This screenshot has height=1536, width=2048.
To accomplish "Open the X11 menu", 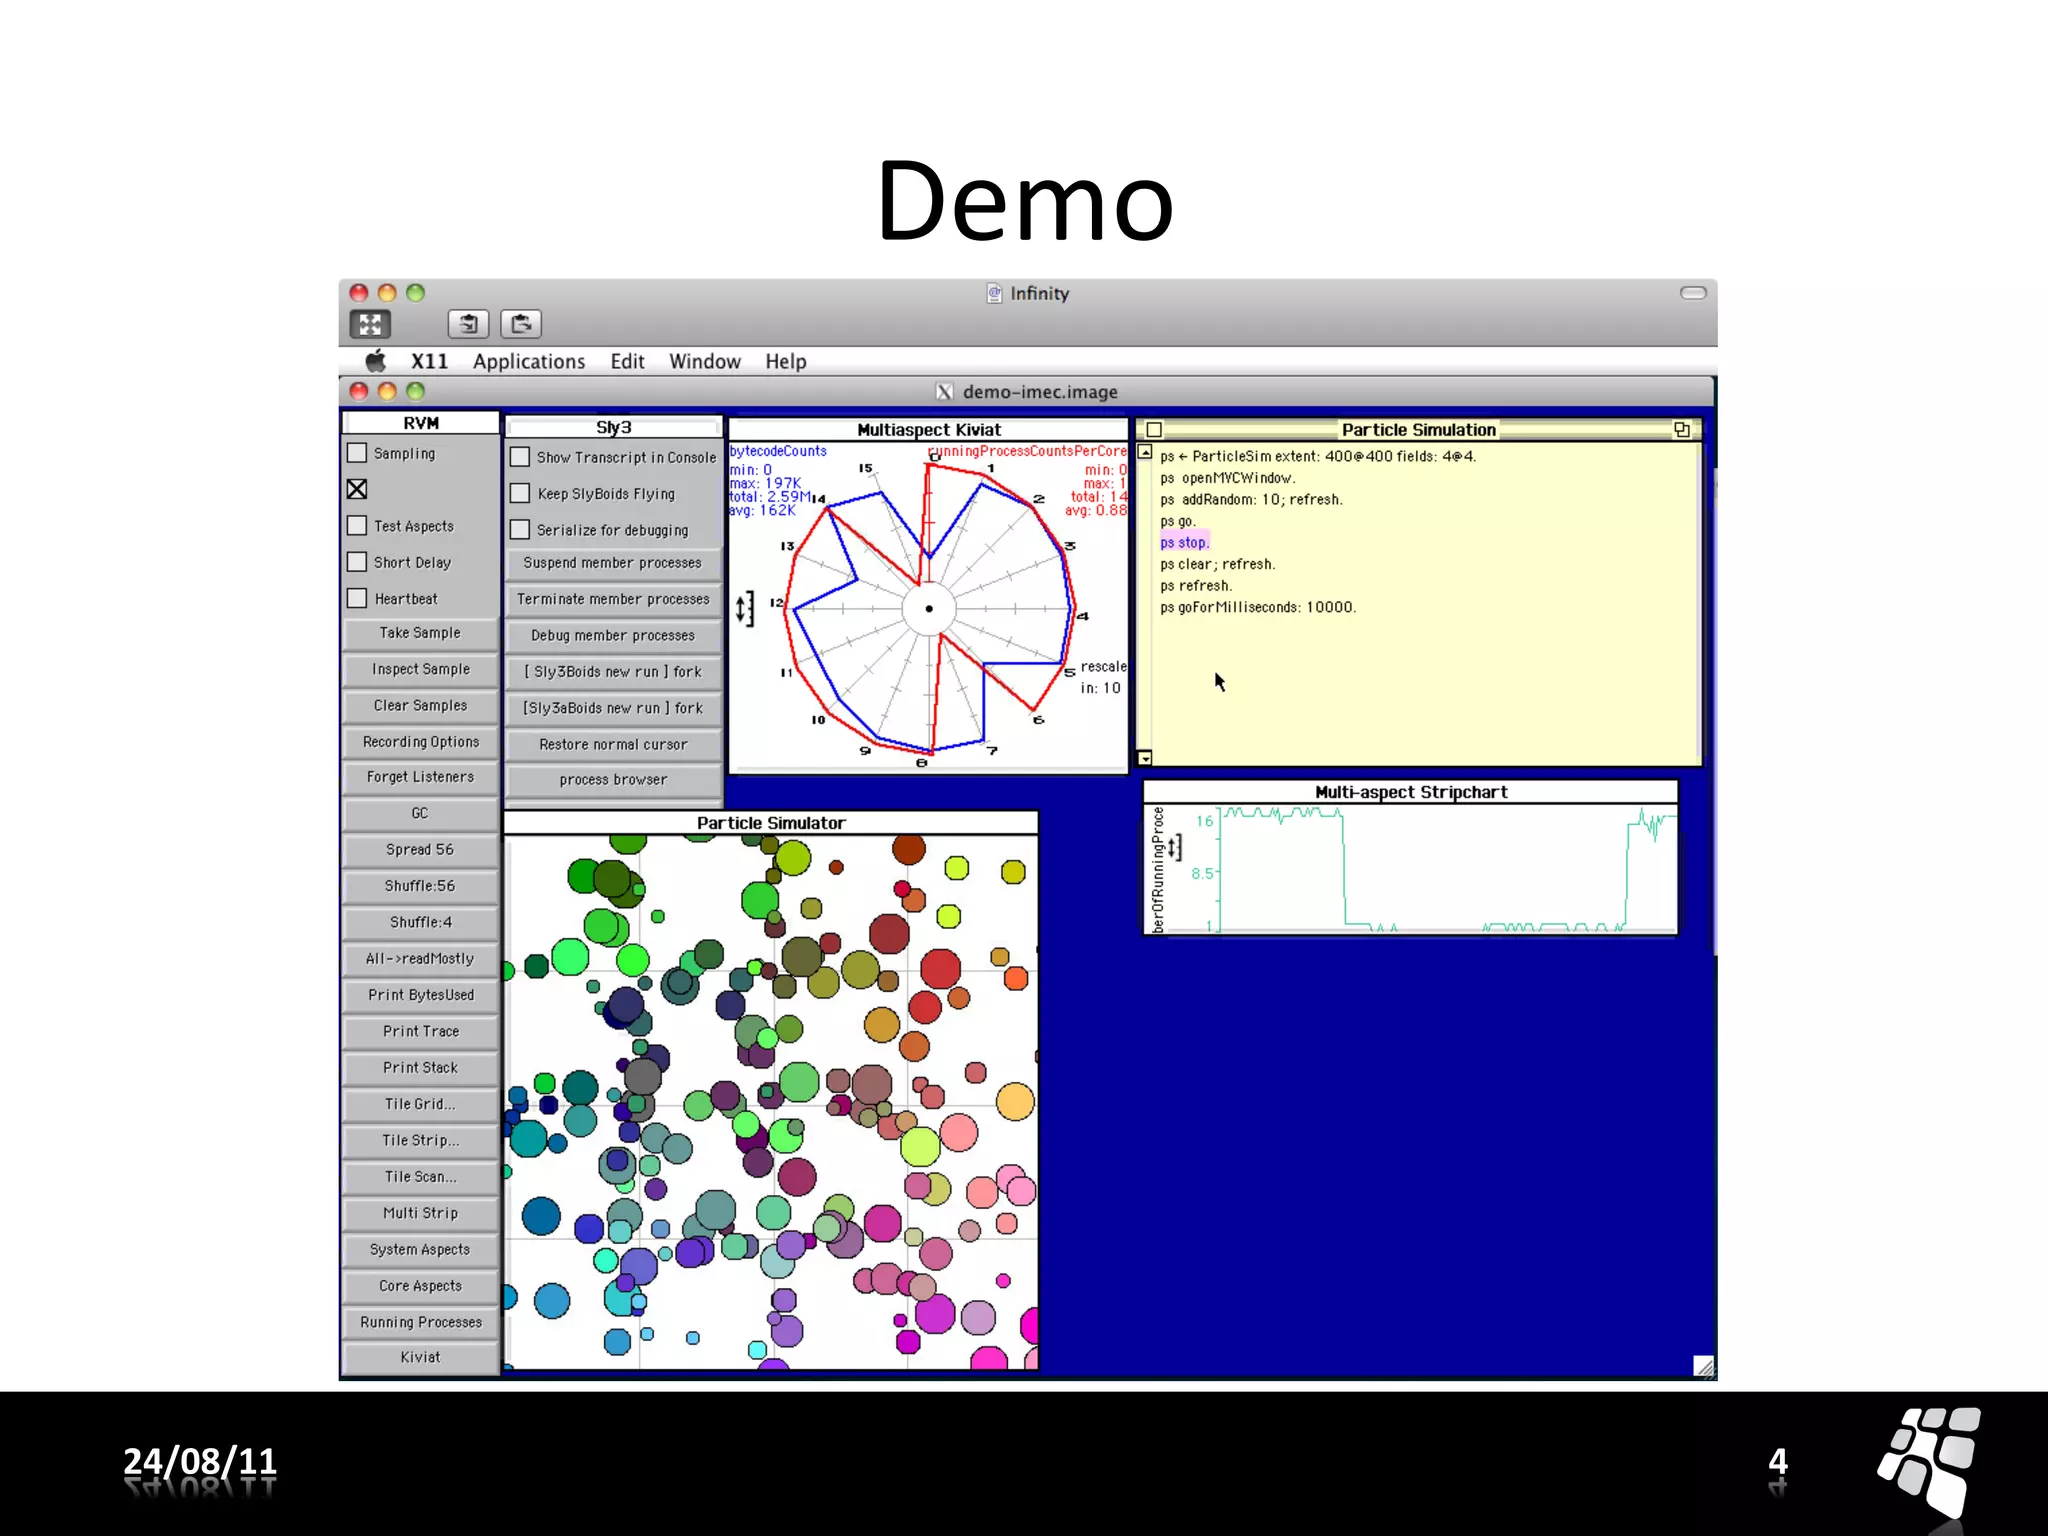I will 430,361.
